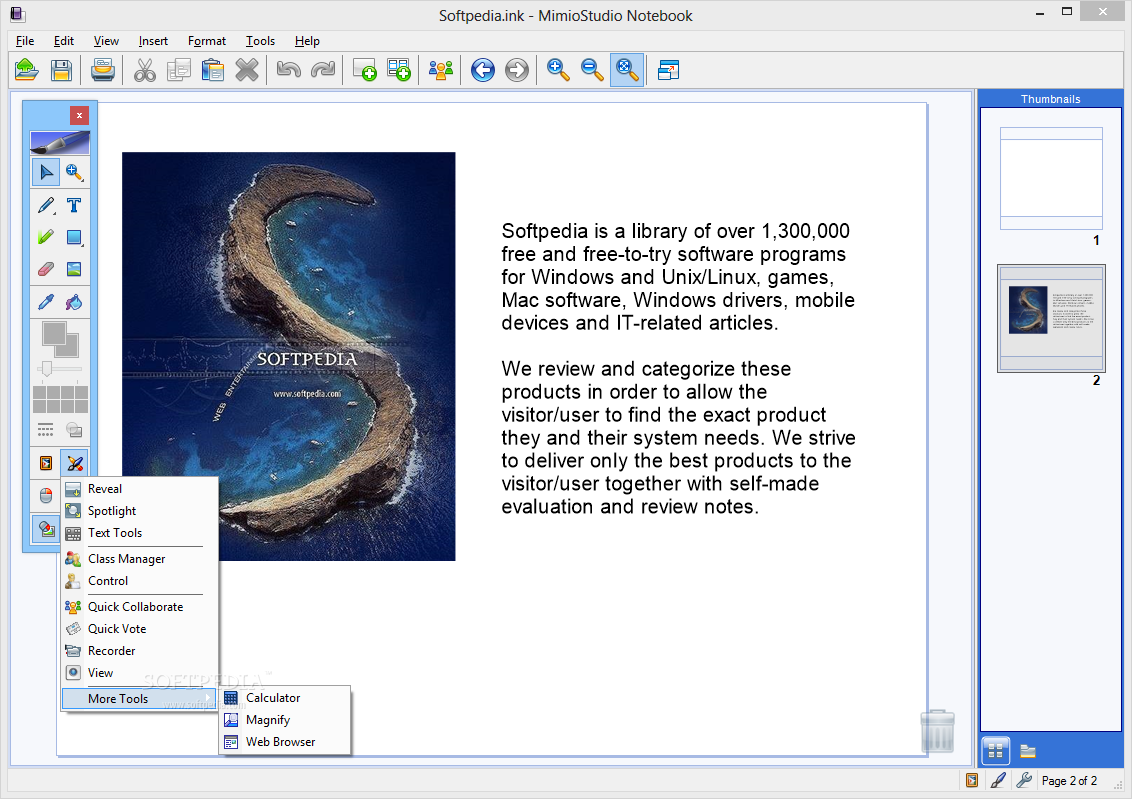This screenshot has height=799, width=1132.
Task: Close the floating tools palette
Action: click(x=79, y=115)
